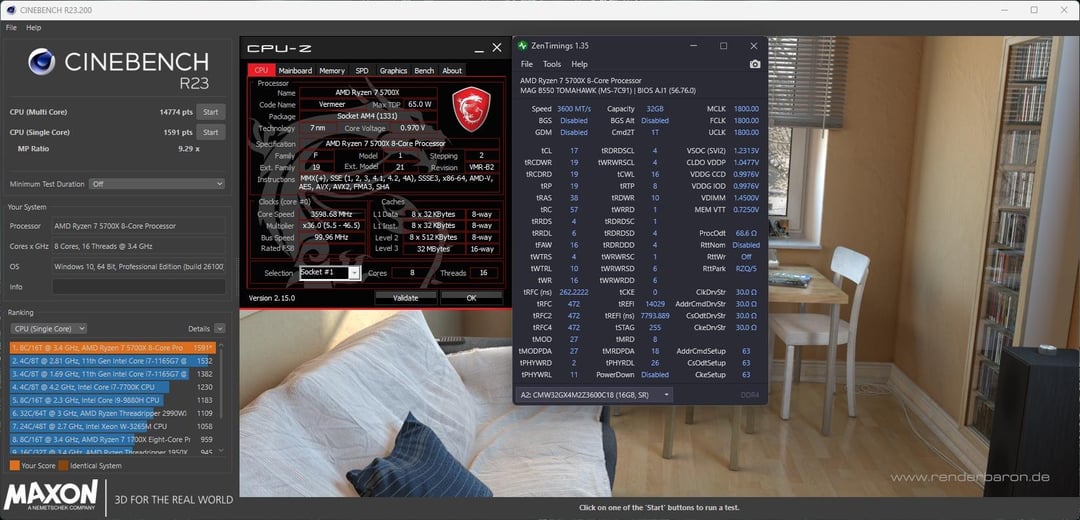Click the 14774 pts multi core score
This screenshot has height=520, width=1080.
[176, 112]
